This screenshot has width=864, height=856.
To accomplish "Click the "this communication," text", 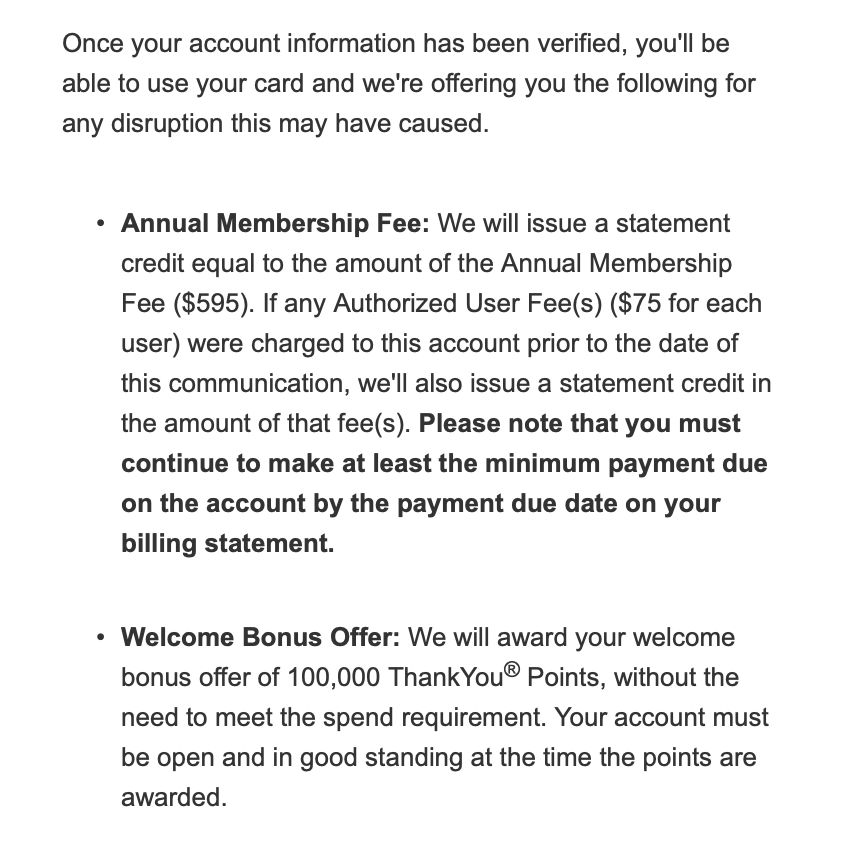I will point(226,384).
